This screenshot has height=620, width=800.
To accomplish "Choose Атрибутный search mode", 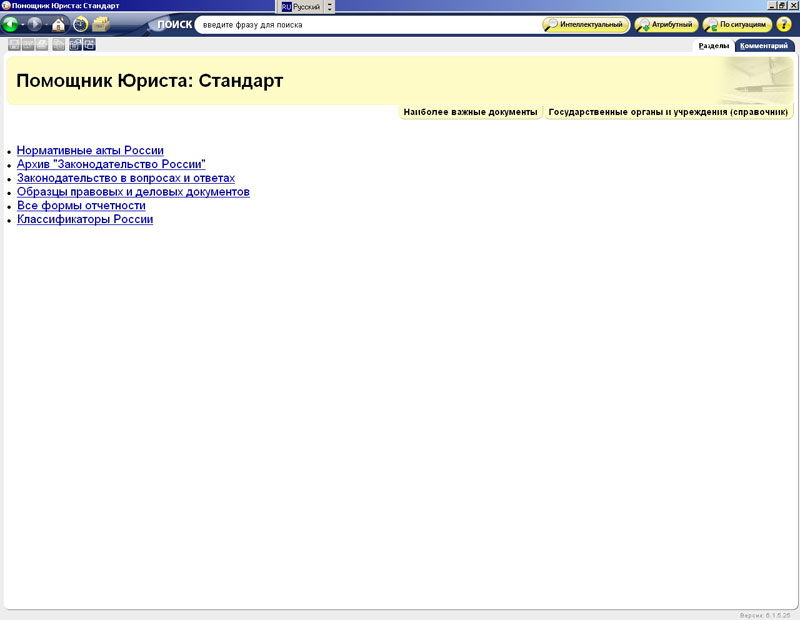I will tap(666, 24).
